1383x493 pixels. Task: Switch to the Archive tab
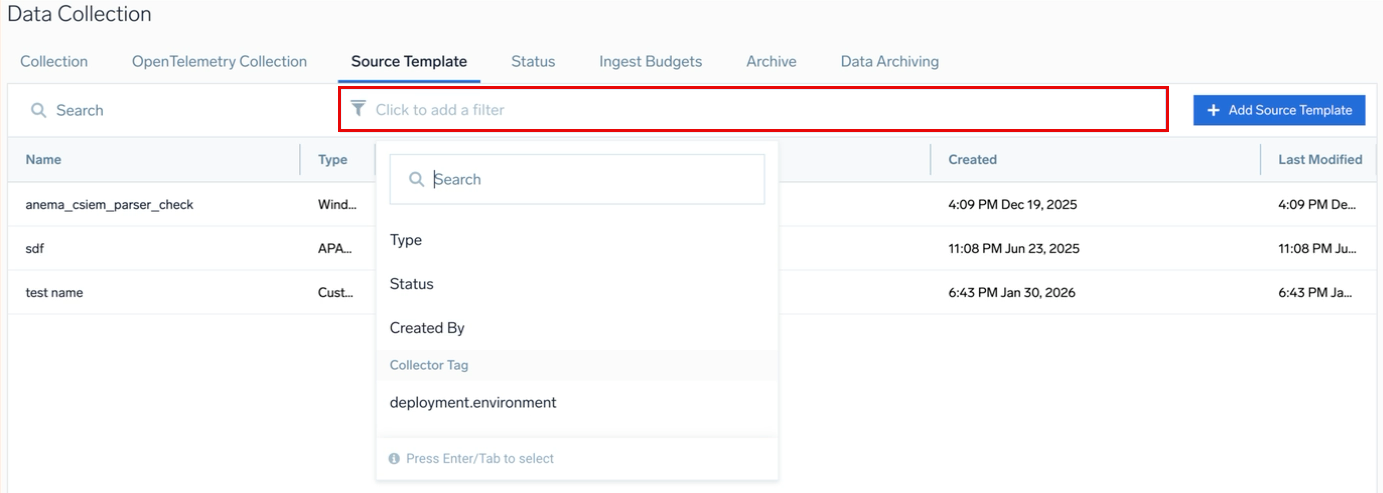point(771,62)
